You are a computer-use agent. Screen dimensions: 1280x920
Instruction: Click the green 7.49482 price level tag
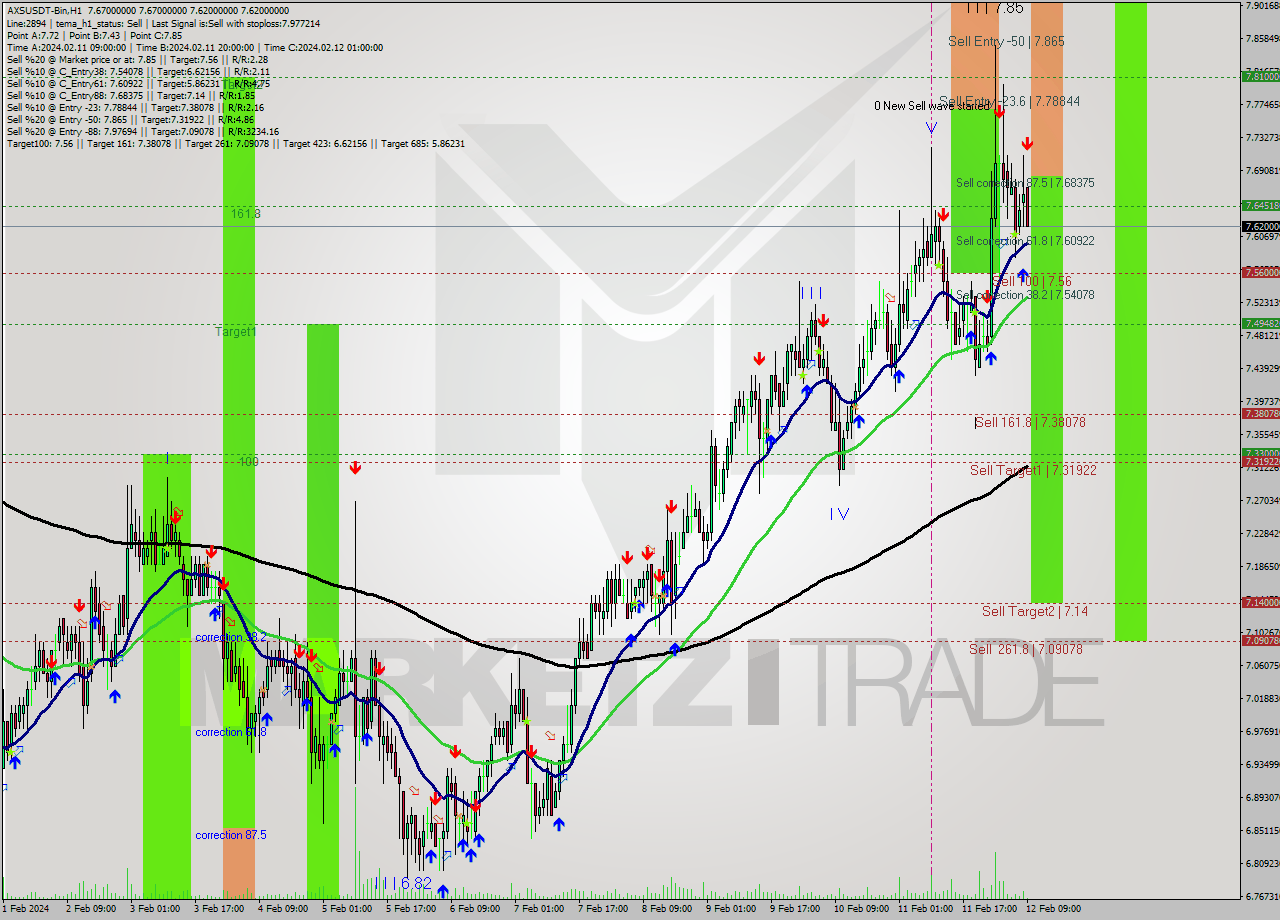point(1260,323)
